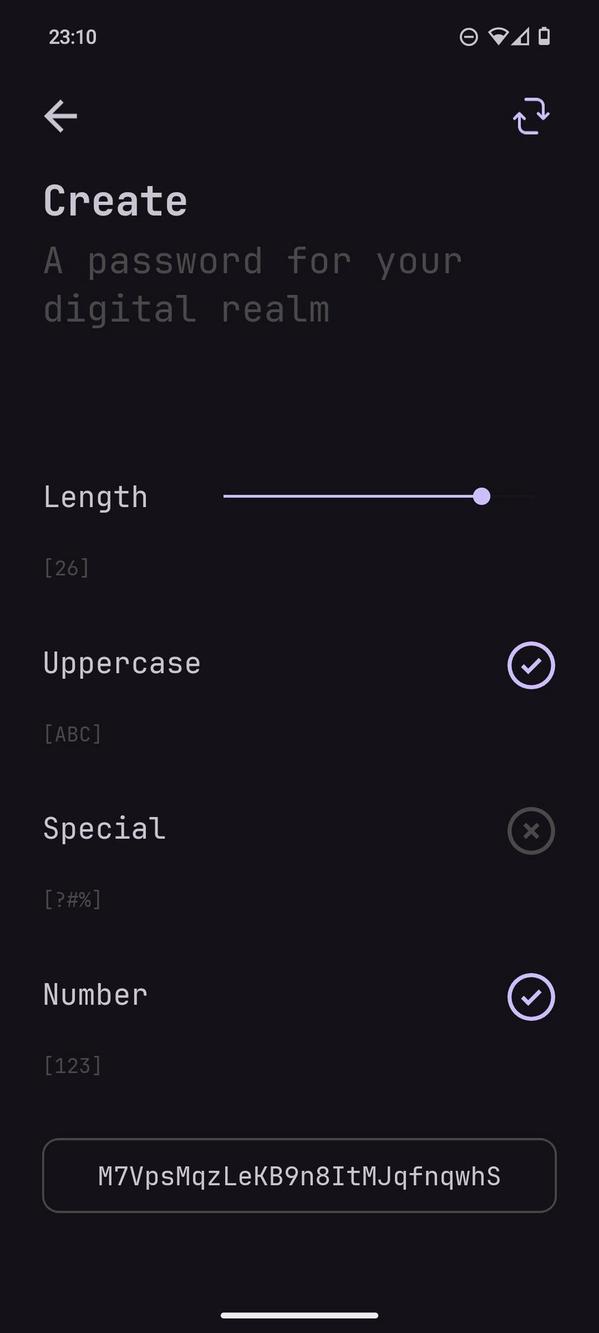Image resolution: width=599 pixels, height=1333 pixels.
Task: Tap the checkmark icon next to Uppercase
Action: (531, 665)
